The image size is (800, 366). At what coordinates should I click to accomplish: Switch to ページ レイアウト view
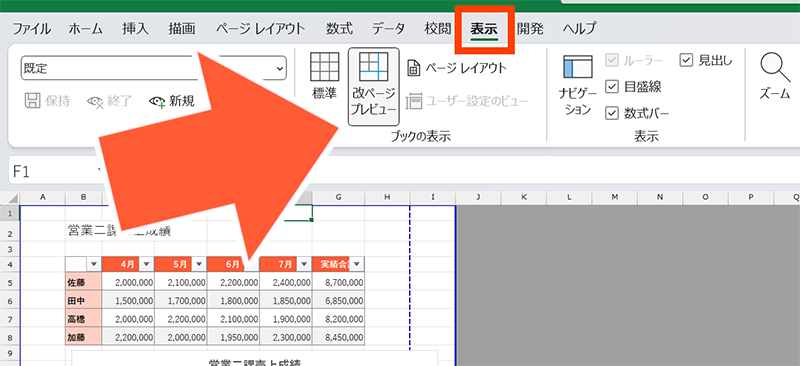[x=457, y=68]
